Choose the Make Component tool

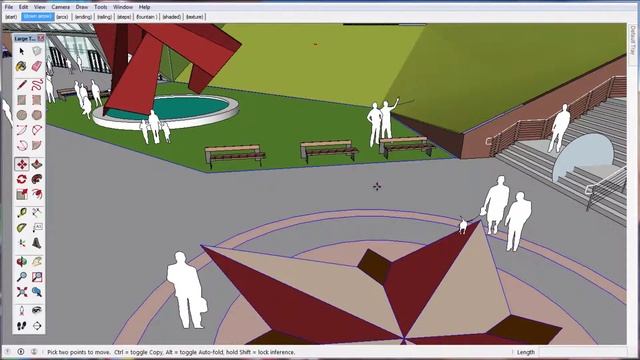tap(37, 51)
